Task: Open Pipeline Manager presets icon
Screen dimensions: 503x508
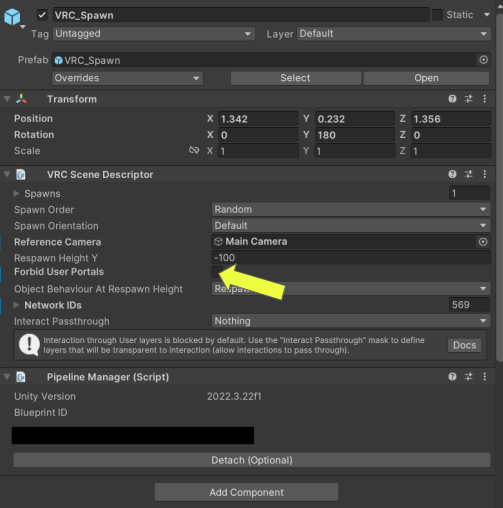Action: (x=469, y=377)
